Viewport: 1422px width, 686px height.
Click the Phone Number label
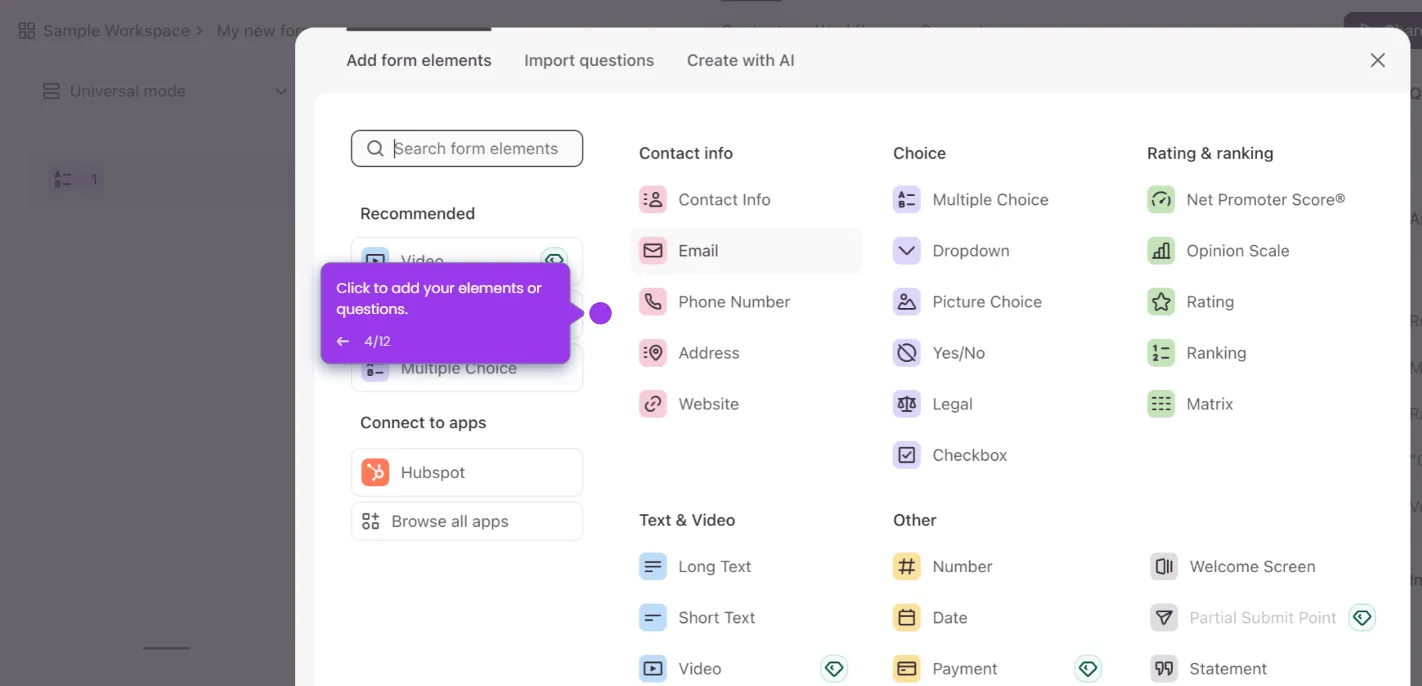point(734,301)
